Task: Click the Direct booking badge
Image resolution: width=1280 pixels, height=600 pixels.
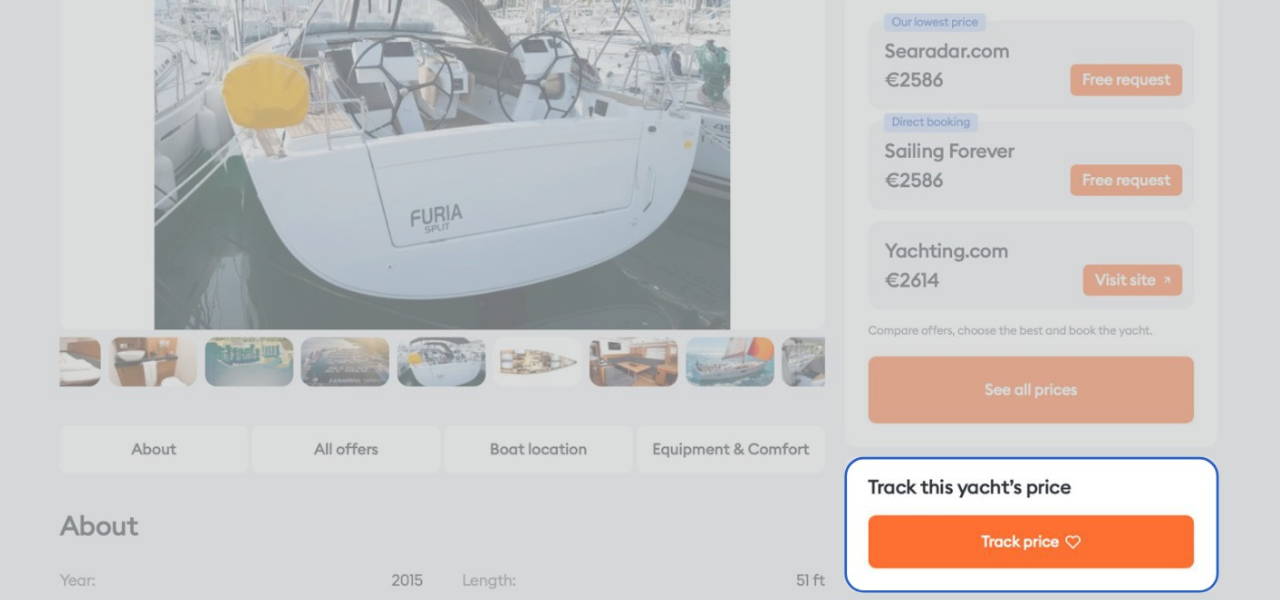Action: tap(930, 122)
